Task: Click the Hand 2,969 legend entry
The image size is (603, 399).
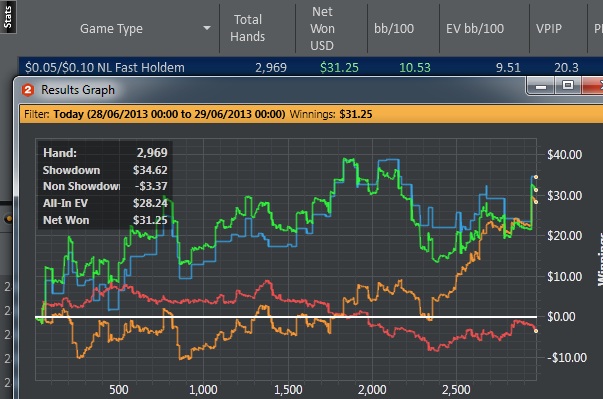Action: click(105, 153)
